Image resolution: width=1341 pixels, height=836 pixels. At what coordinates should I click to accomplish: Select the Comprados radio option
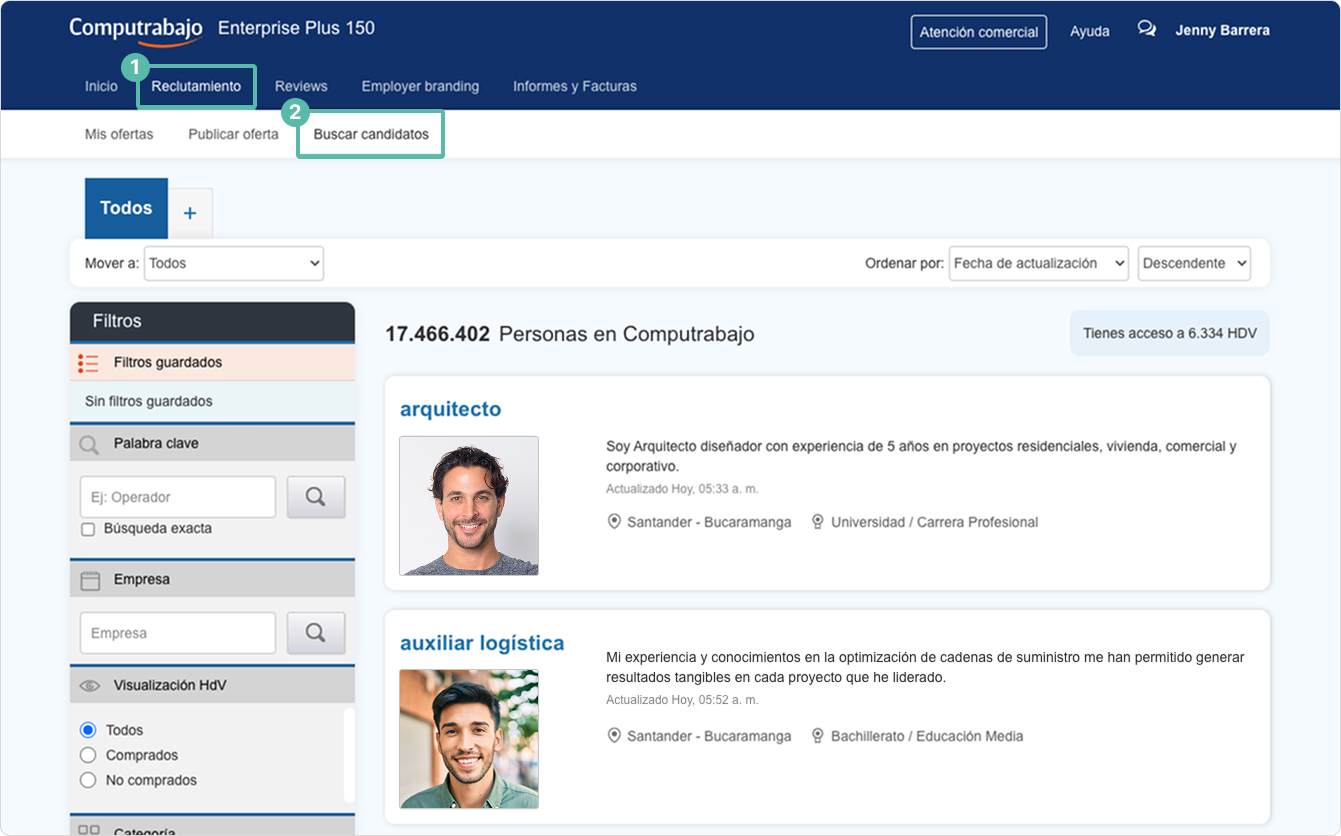click(88, 755)
